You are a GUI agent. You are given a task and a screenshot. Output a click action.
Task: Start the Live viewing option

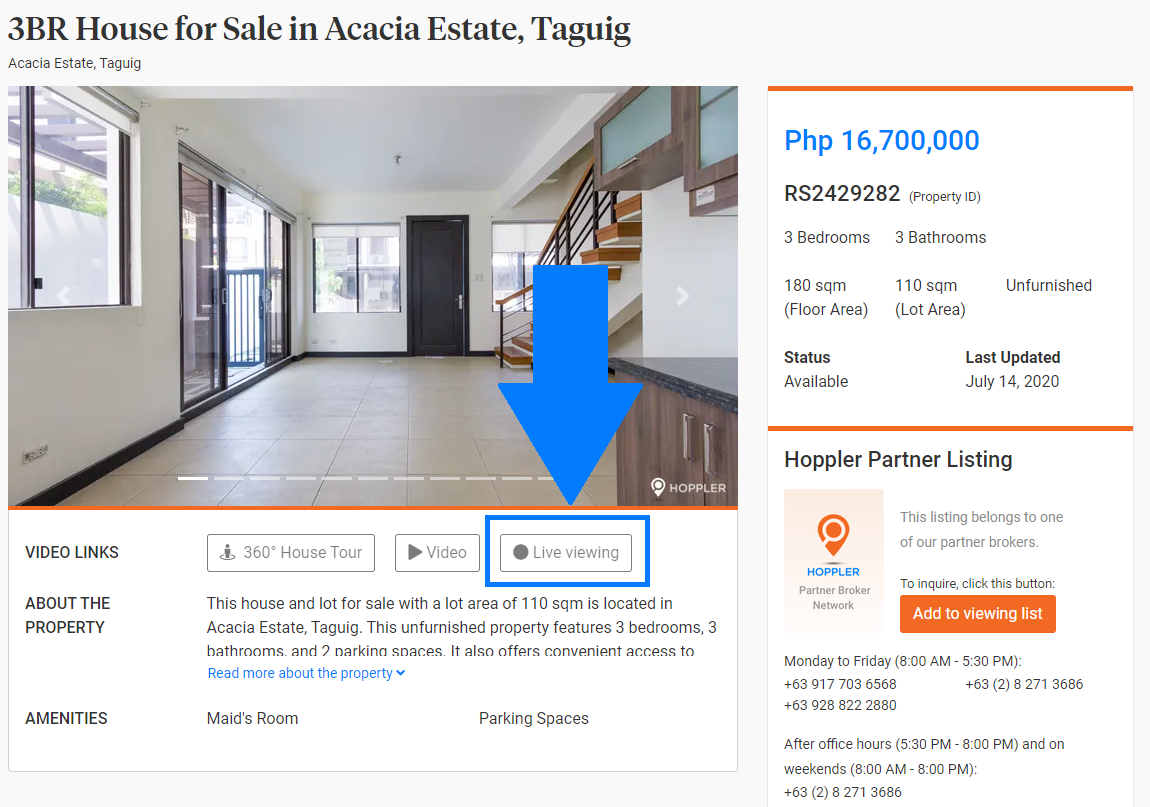point(566,552)
